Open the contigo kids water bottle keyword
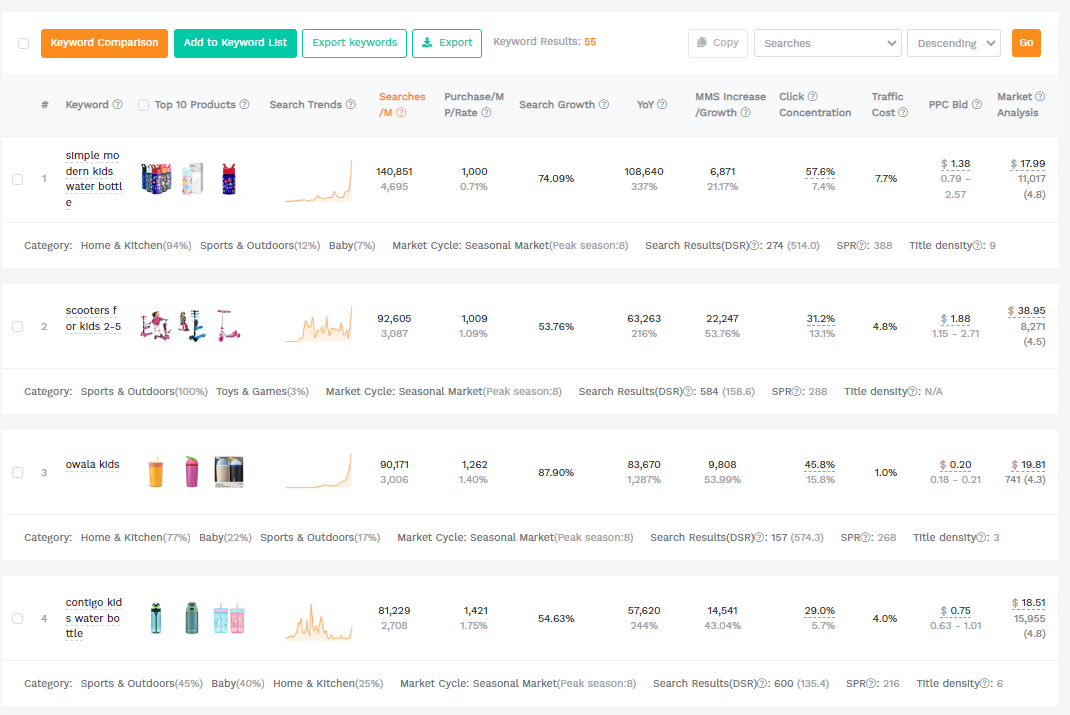1070x715 pixels. pyautogui.click(x=93, y=618)
